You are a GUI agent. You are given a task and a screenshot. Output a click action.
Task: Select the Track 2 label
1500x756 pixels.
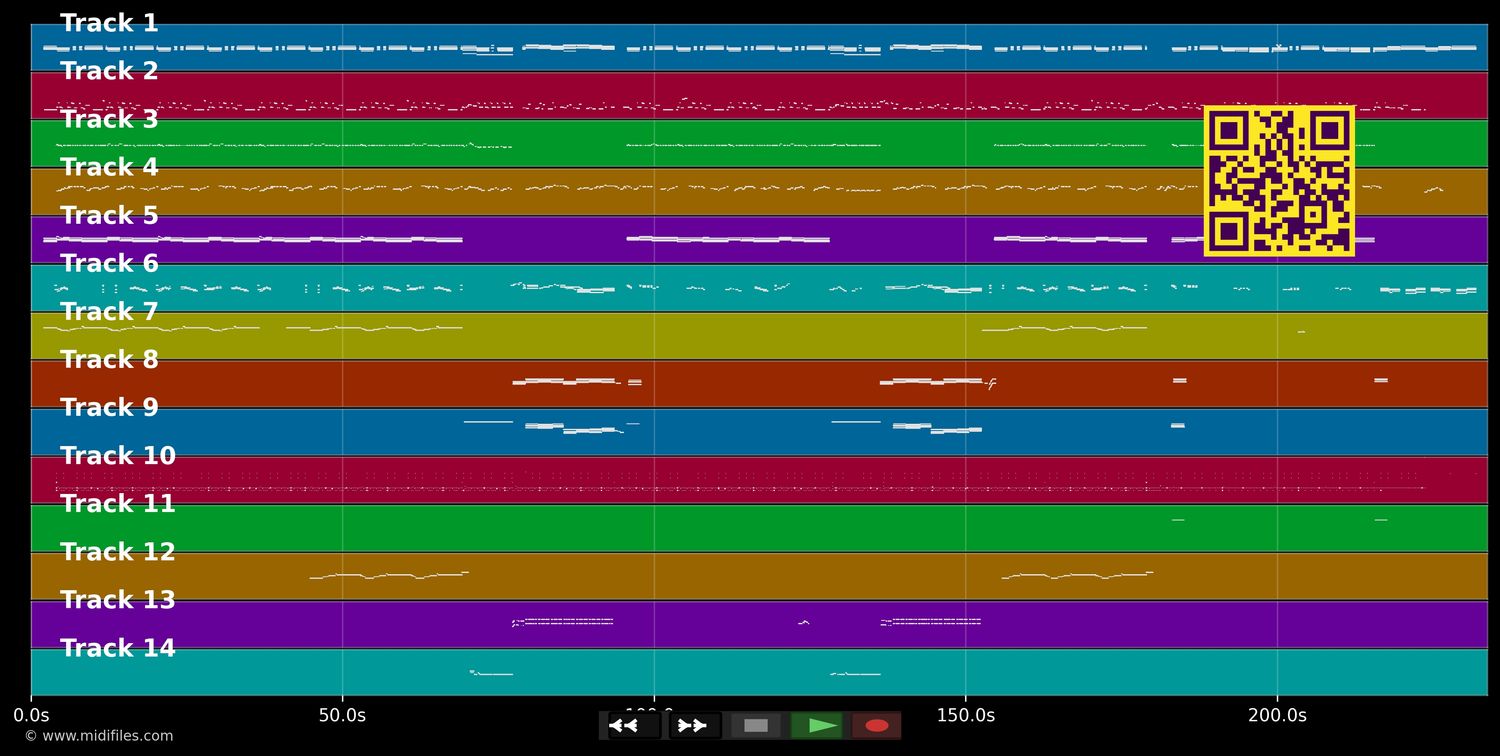(109, 71)
